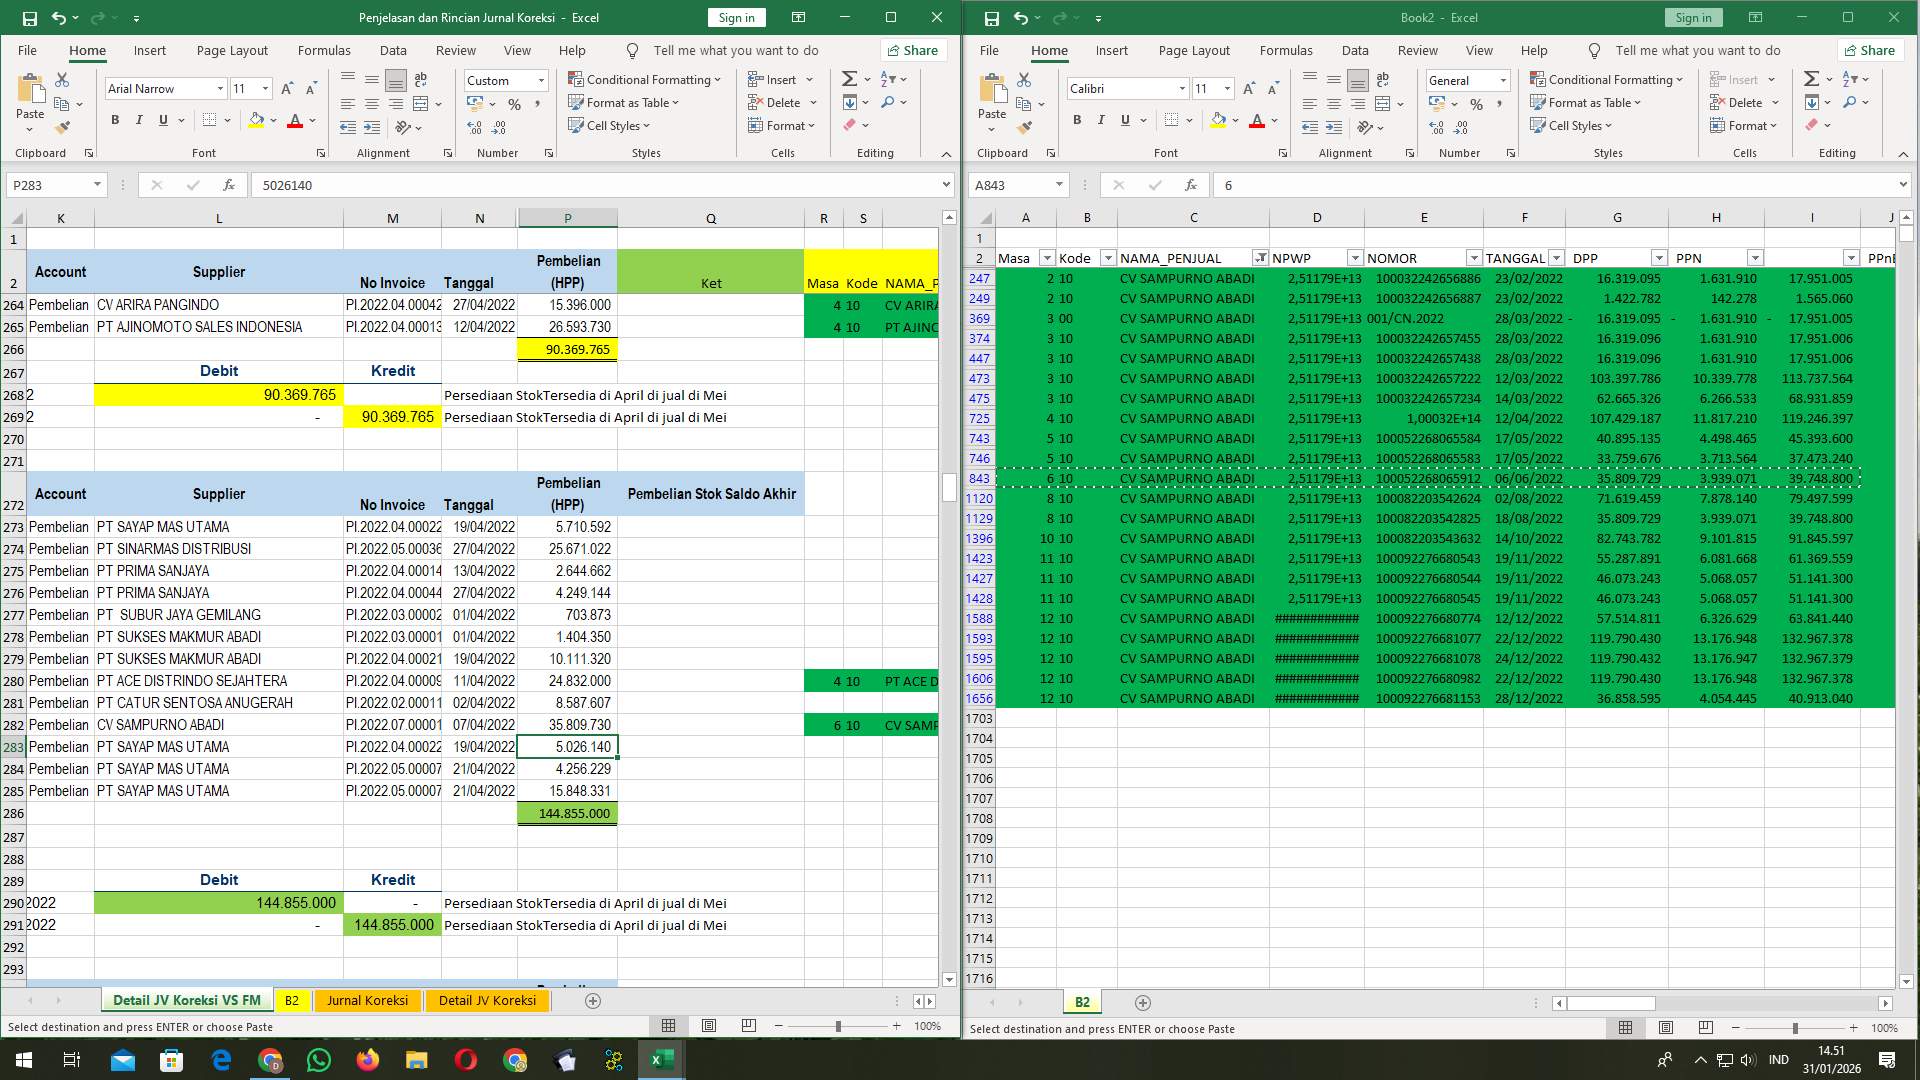The height and width of the screenshot is (1080, 1920).
Task: Switch to the Formulas ribbon tab
Action: (x=324, y=50)
